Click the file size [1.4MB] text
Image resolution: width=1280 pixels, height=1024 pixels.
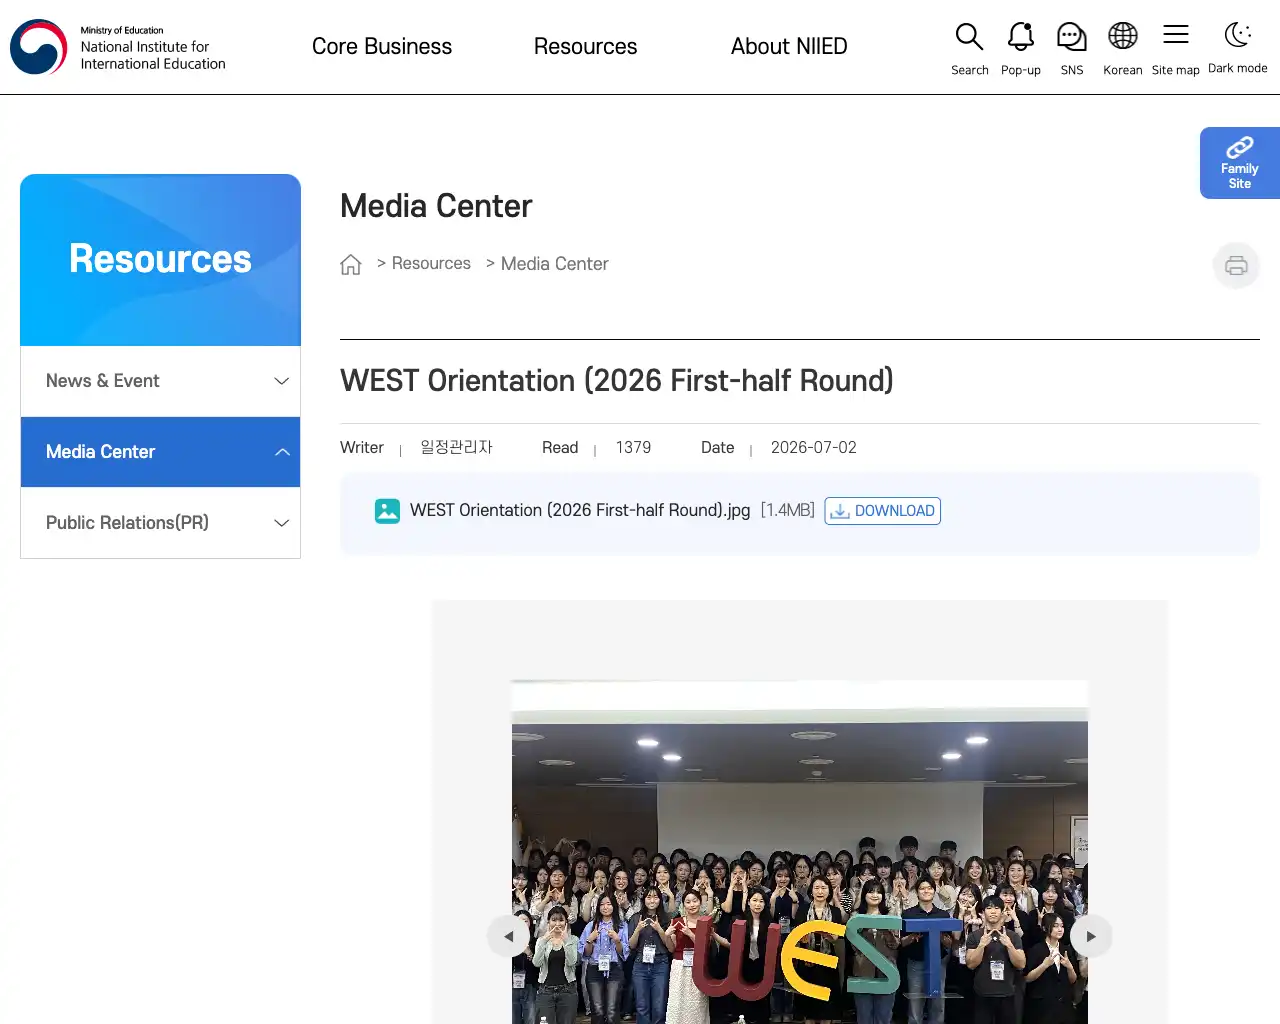(x=788, y=510)
